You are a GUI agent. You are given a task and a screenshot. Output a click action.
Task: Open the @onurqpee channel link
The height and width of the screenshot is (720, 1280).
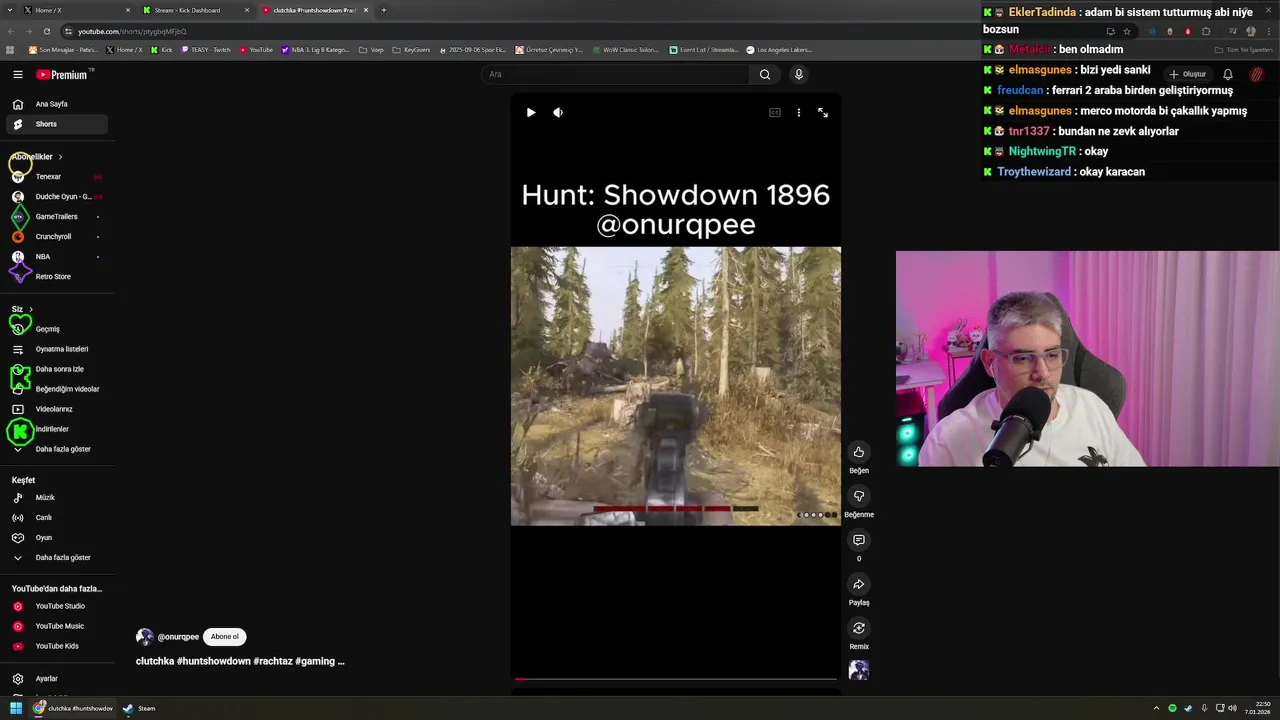(178, 637)
